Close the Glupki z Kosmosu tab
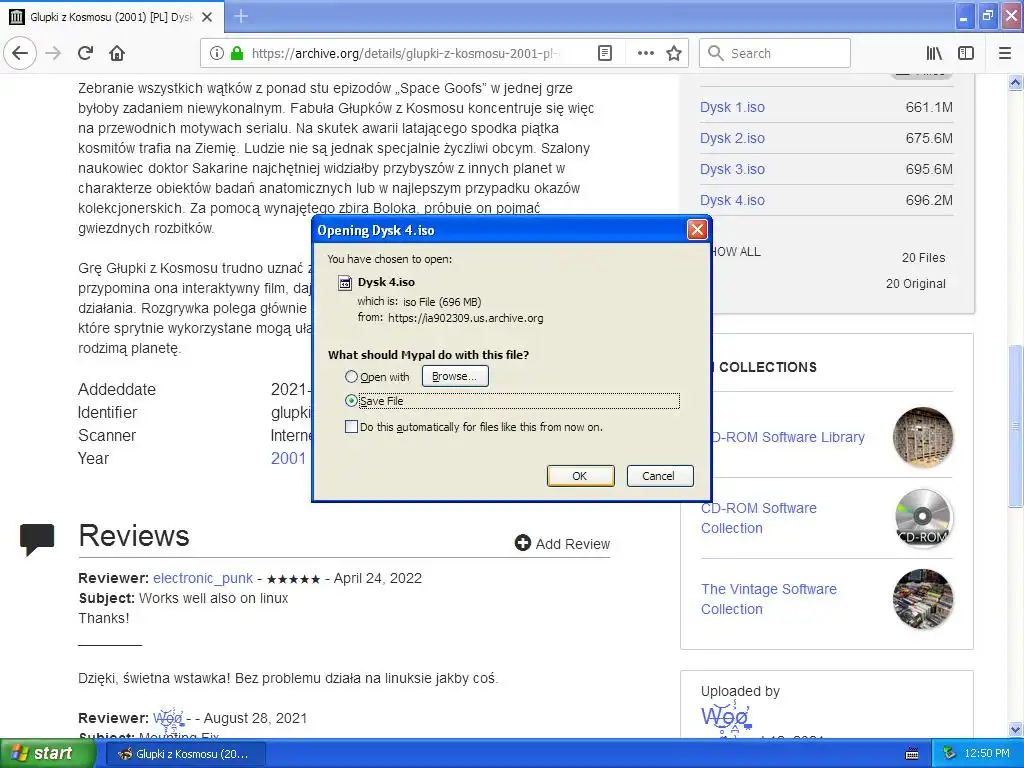The height and width of the screenshot is (768, 1024). [207, 17]
